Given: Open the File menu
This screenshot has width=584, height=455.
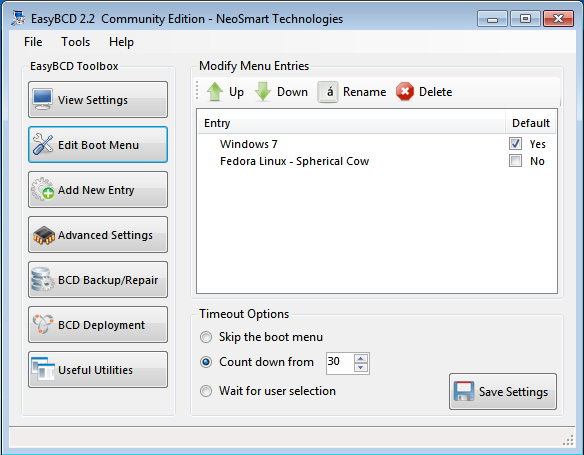Looking at the screenshot, I should 33,42.
